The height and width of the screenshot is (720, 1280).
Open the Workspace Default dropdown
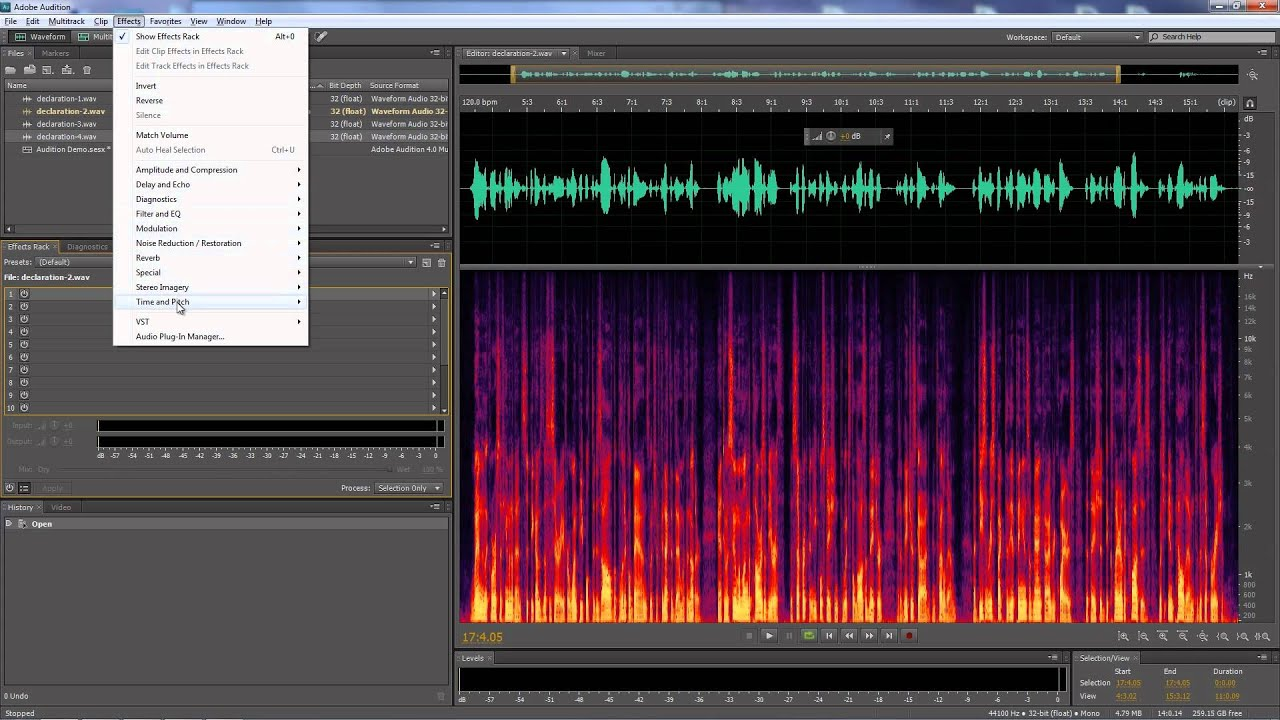1097,37
